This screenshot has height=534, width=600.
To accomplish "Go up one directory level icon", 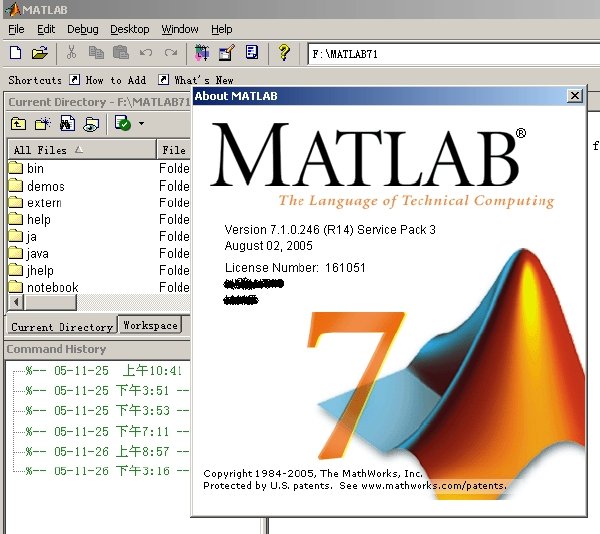I will click(x=18, y=124).
